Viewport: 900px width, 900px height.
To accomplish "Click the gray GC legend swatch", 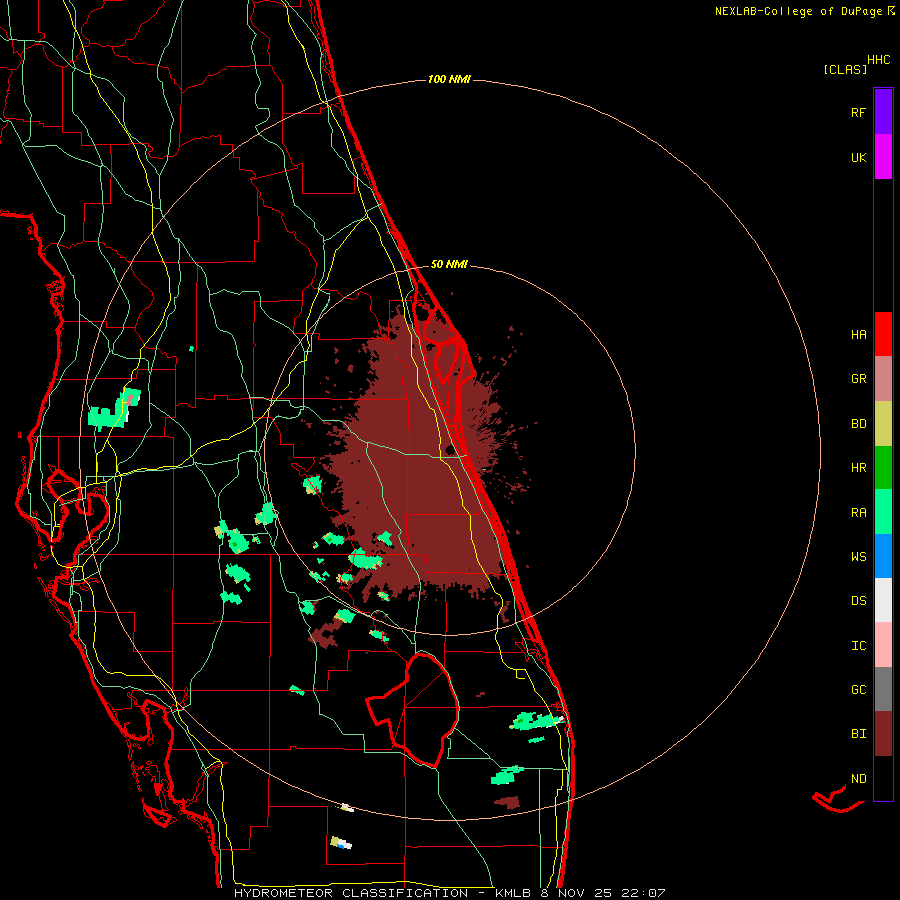I will [883, 689].
